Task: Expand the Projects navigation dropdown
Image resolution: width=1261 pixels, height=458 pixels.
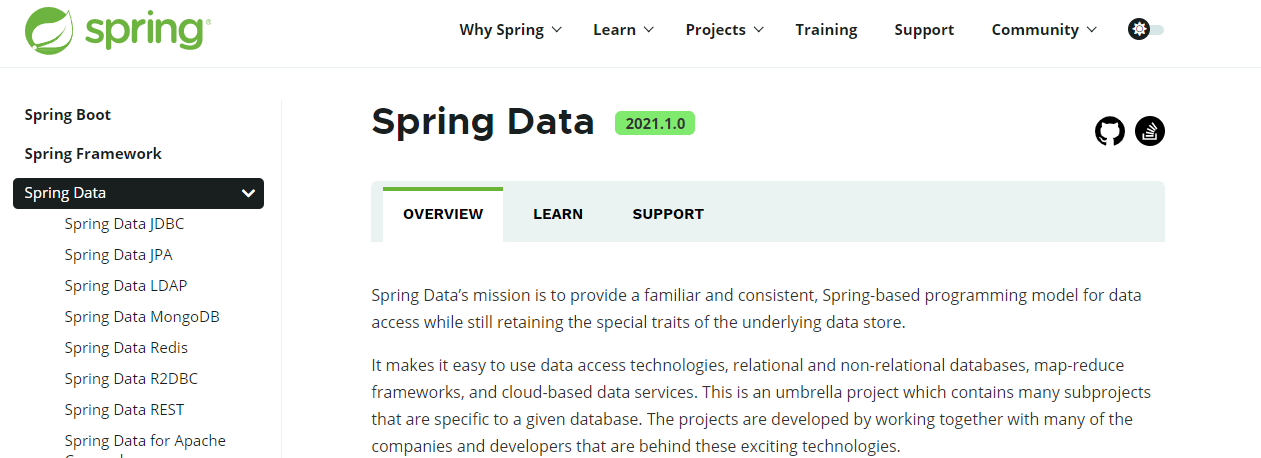Action: (x=724, y=30)
